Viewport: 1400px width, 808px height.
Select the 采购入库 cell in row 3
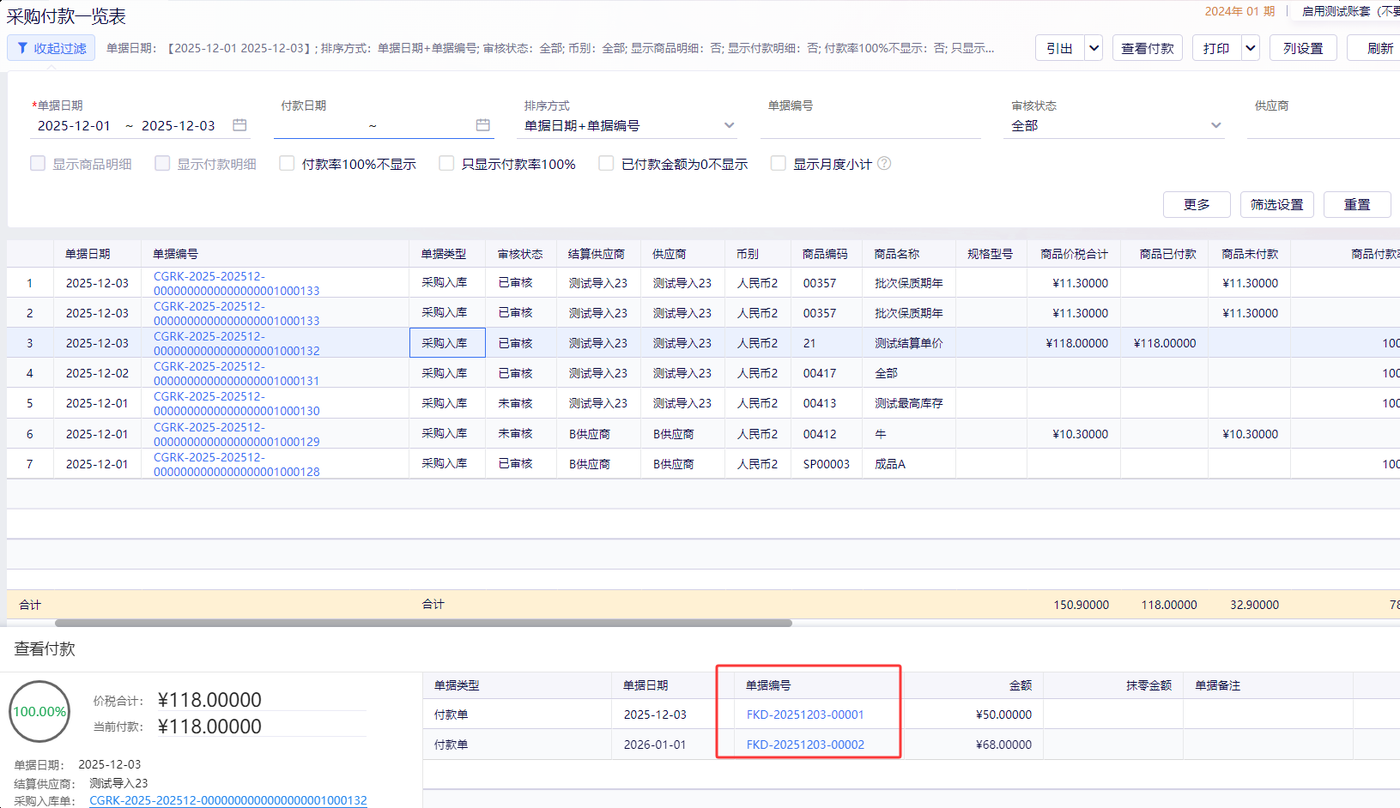pyautogui.click(x=447, y=343)
